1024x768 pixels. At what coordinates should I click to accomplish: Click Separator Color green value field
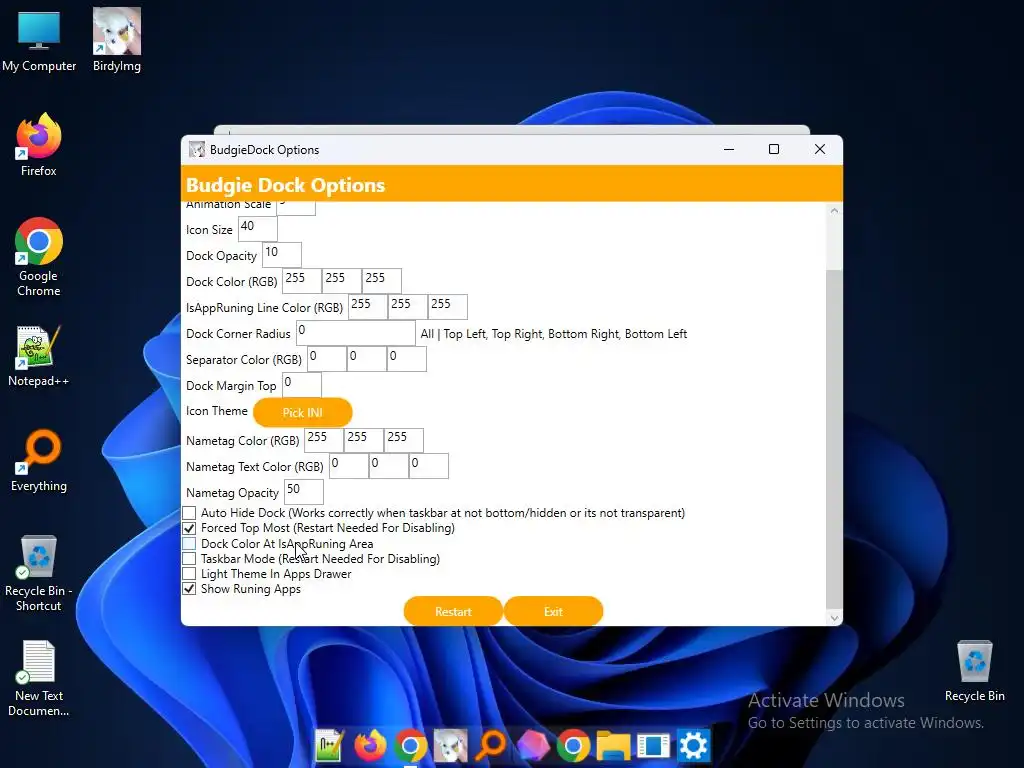366,359
